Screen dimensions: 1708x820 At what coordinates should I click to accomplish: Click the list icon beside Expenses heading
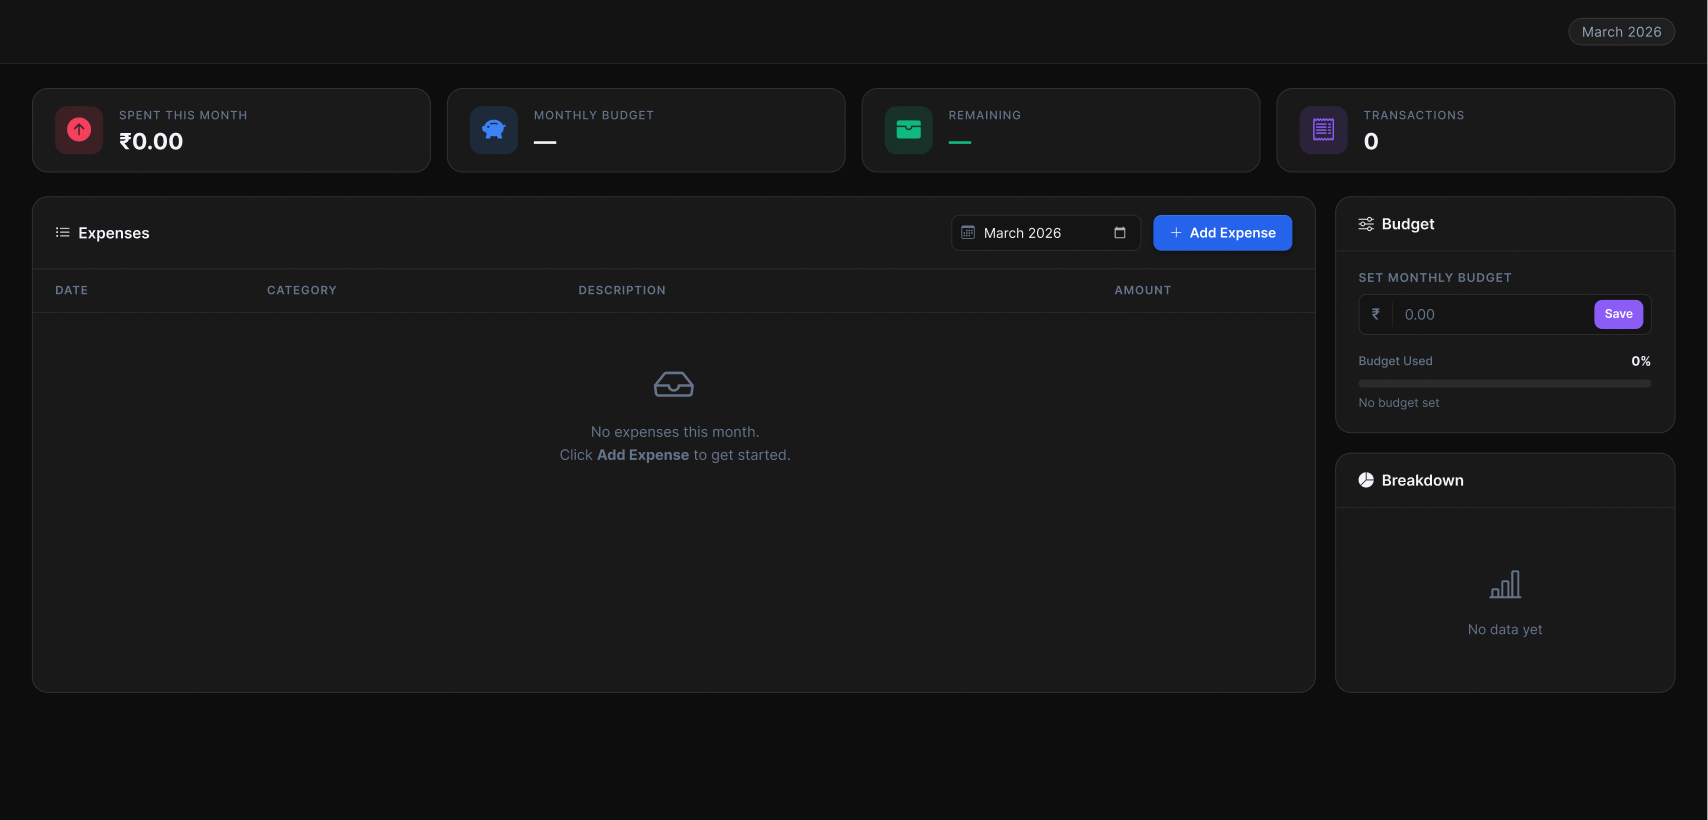62,232
